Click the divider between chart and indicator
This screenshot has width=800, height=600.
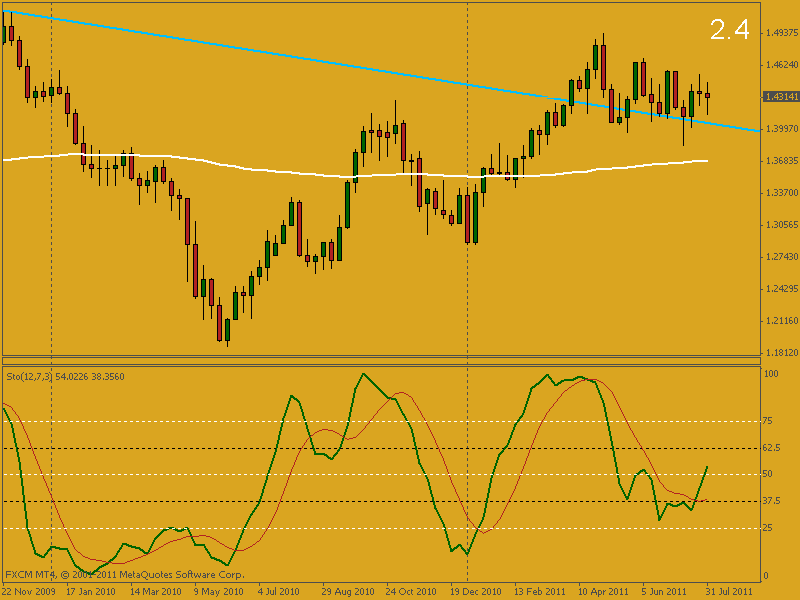click(380, 362)
